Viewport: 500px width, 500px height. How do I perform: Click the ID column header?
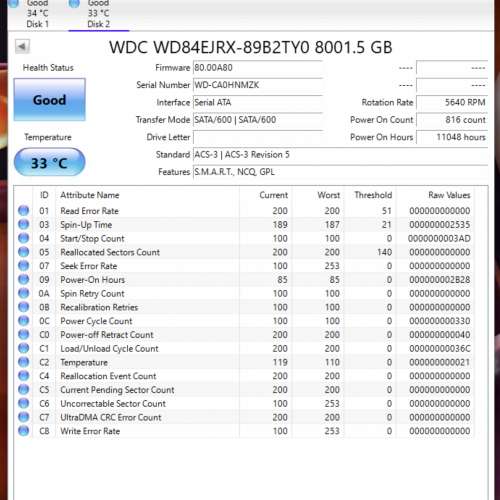pos(44,195)
